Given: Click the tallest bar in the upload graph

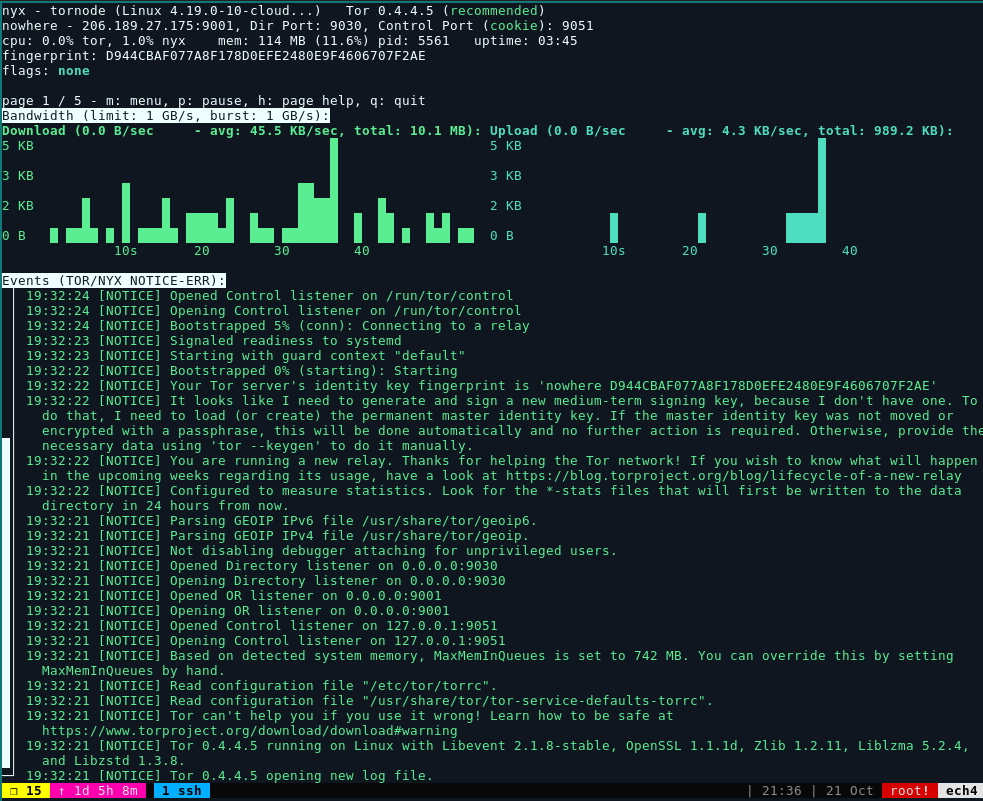Looking at the screenshot, I should 822,191.
